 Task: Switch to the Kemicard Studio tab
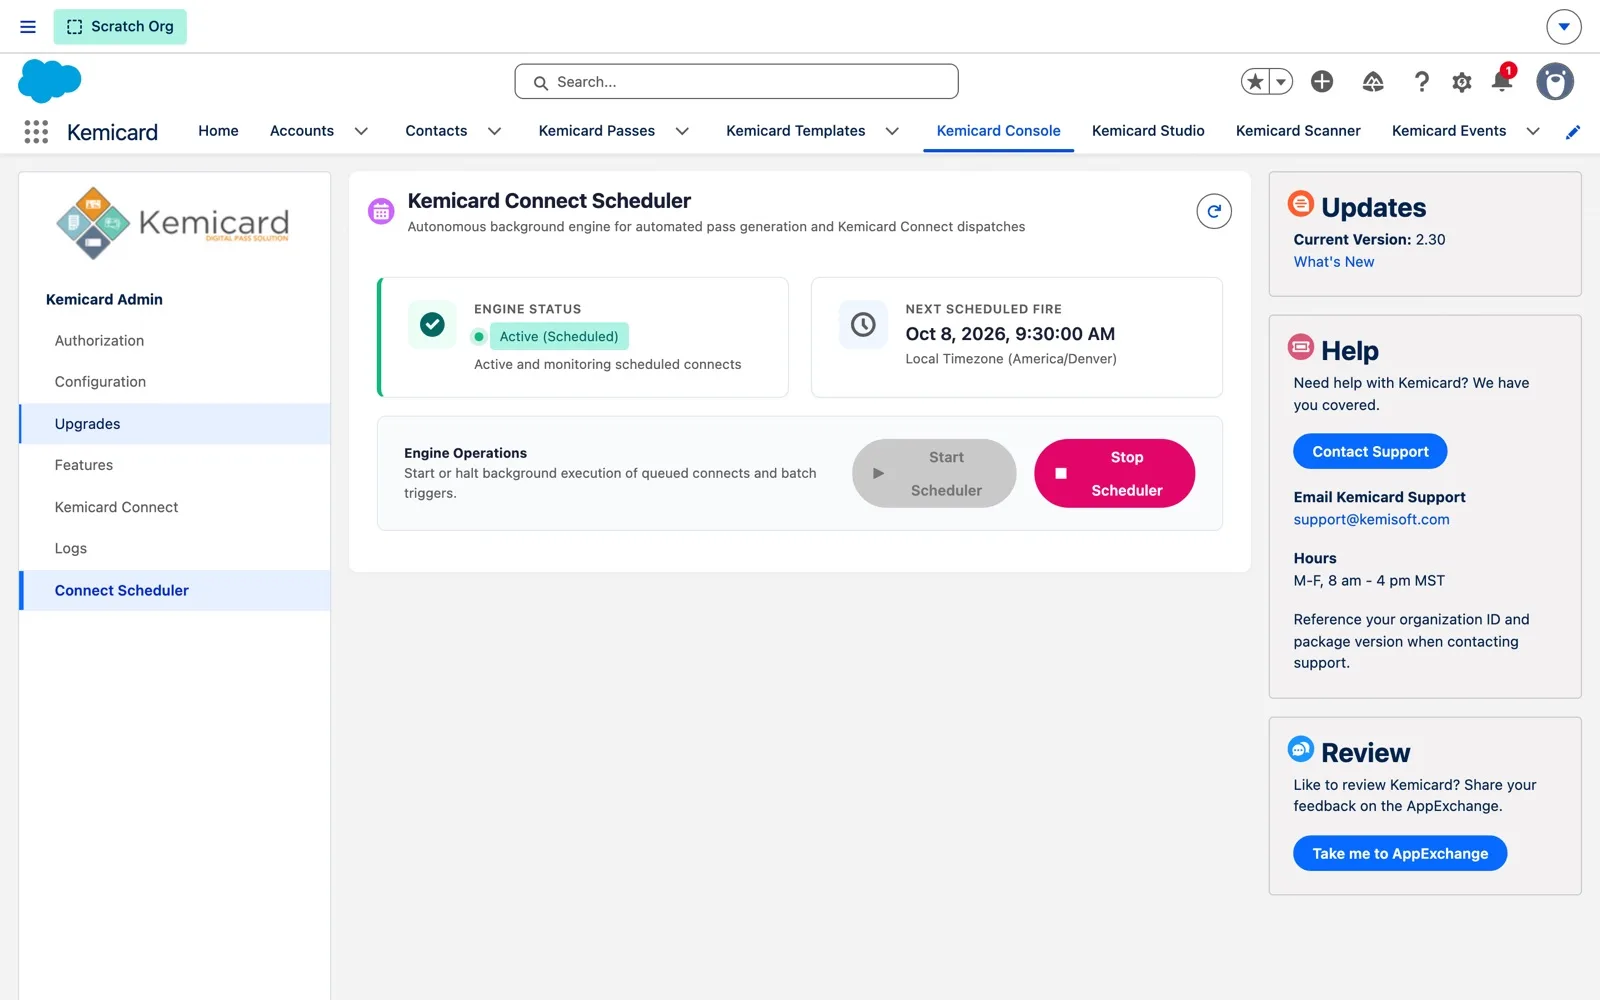click(1148, 131)
